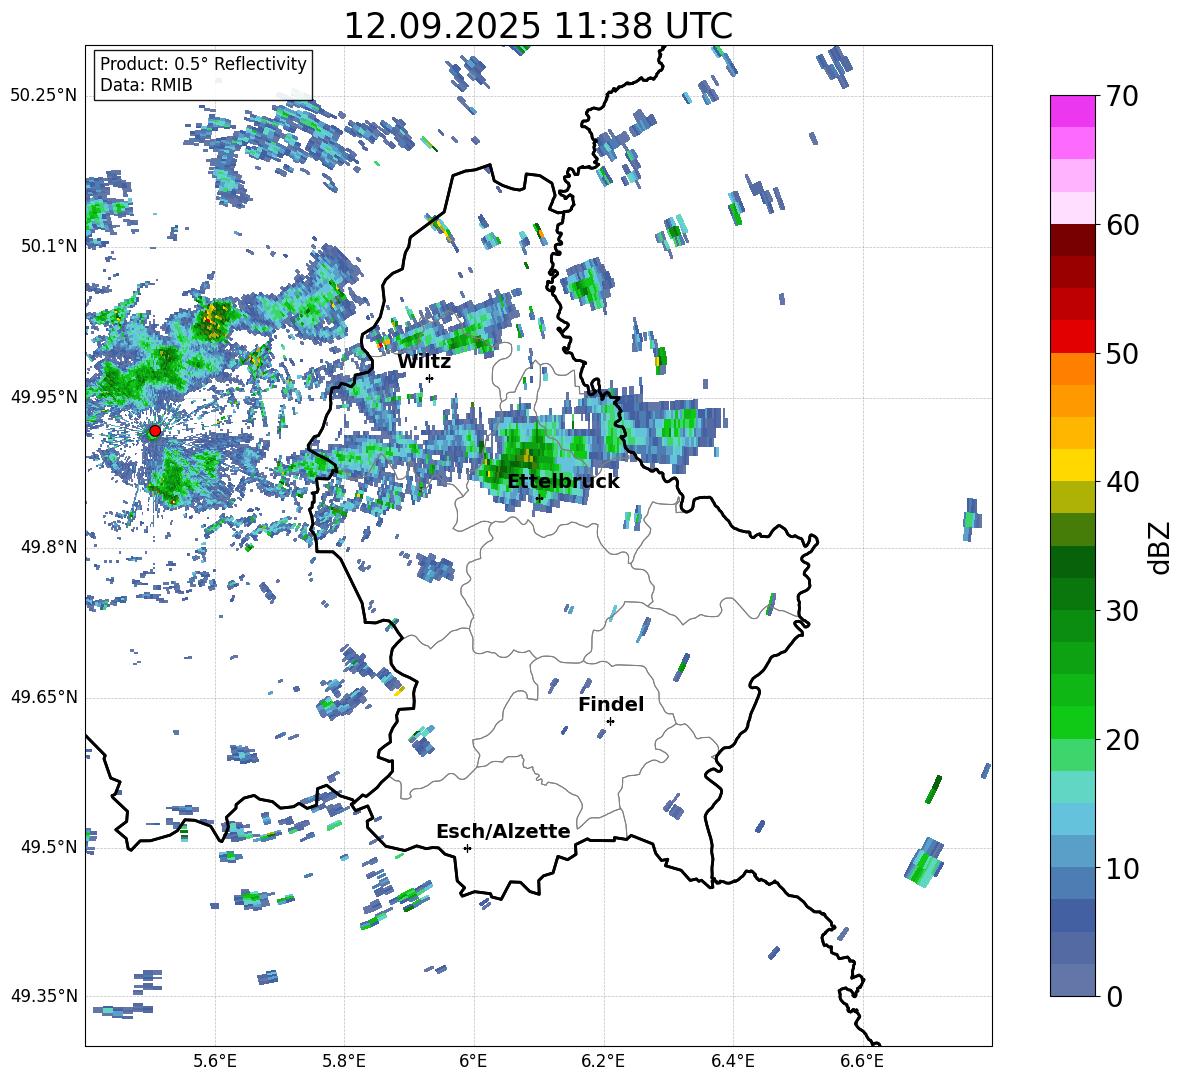Click the Ettelbruck city label
This screenshot has height=1081, width=1184.
point(563,482)
